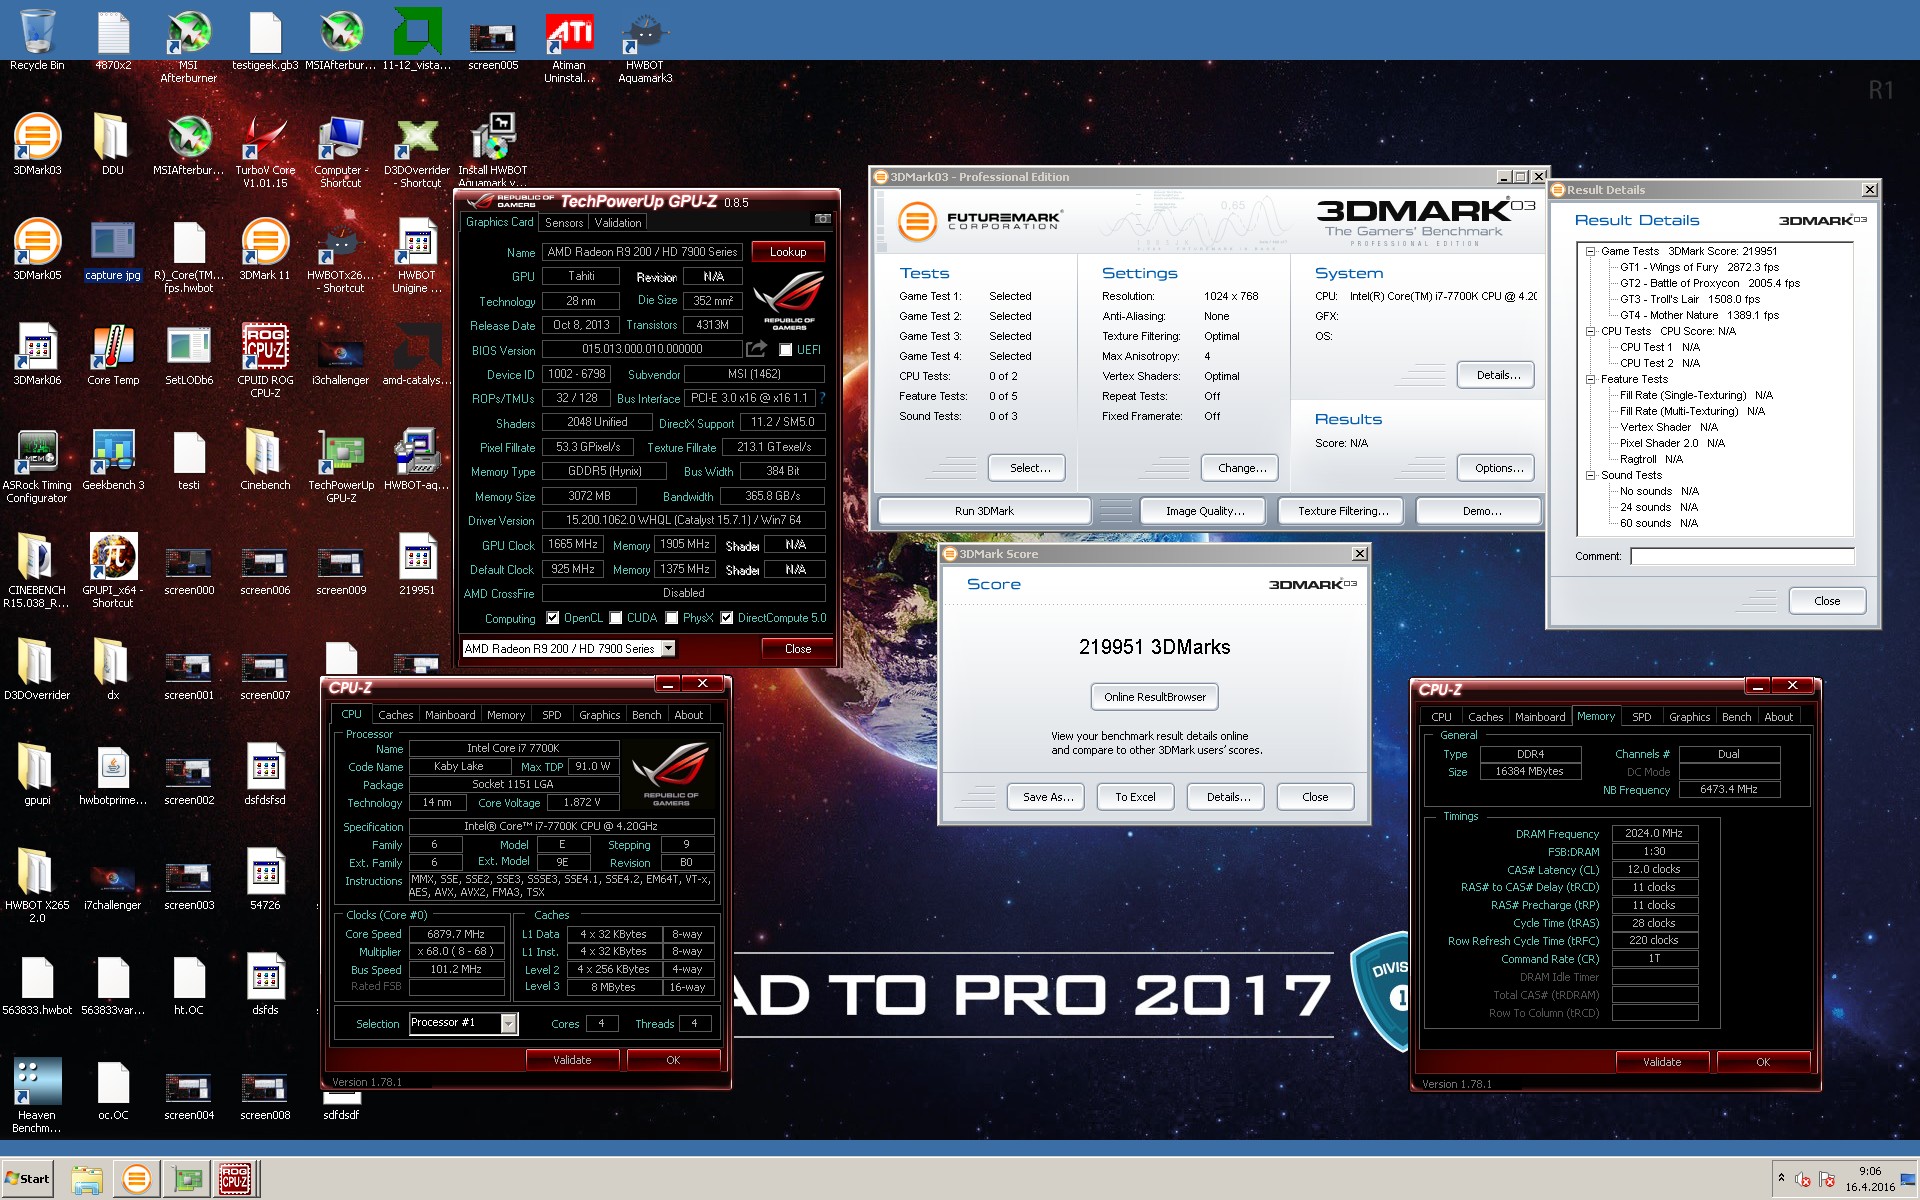Open Processor #1 selection dropdown
The width and height of the screenshot is (1920, 1200).
point(509,1023)
